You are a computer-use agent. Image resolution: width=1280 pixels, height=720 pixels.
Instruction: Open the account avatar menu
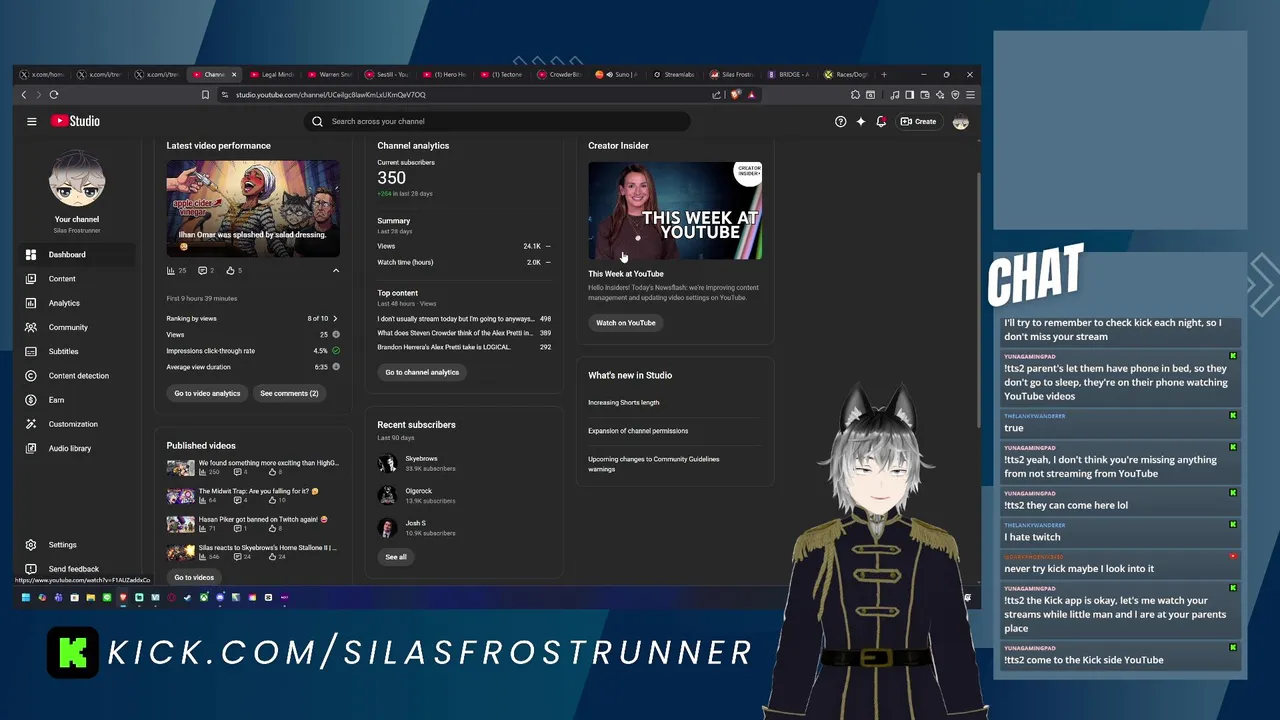[x=961, y=122]
